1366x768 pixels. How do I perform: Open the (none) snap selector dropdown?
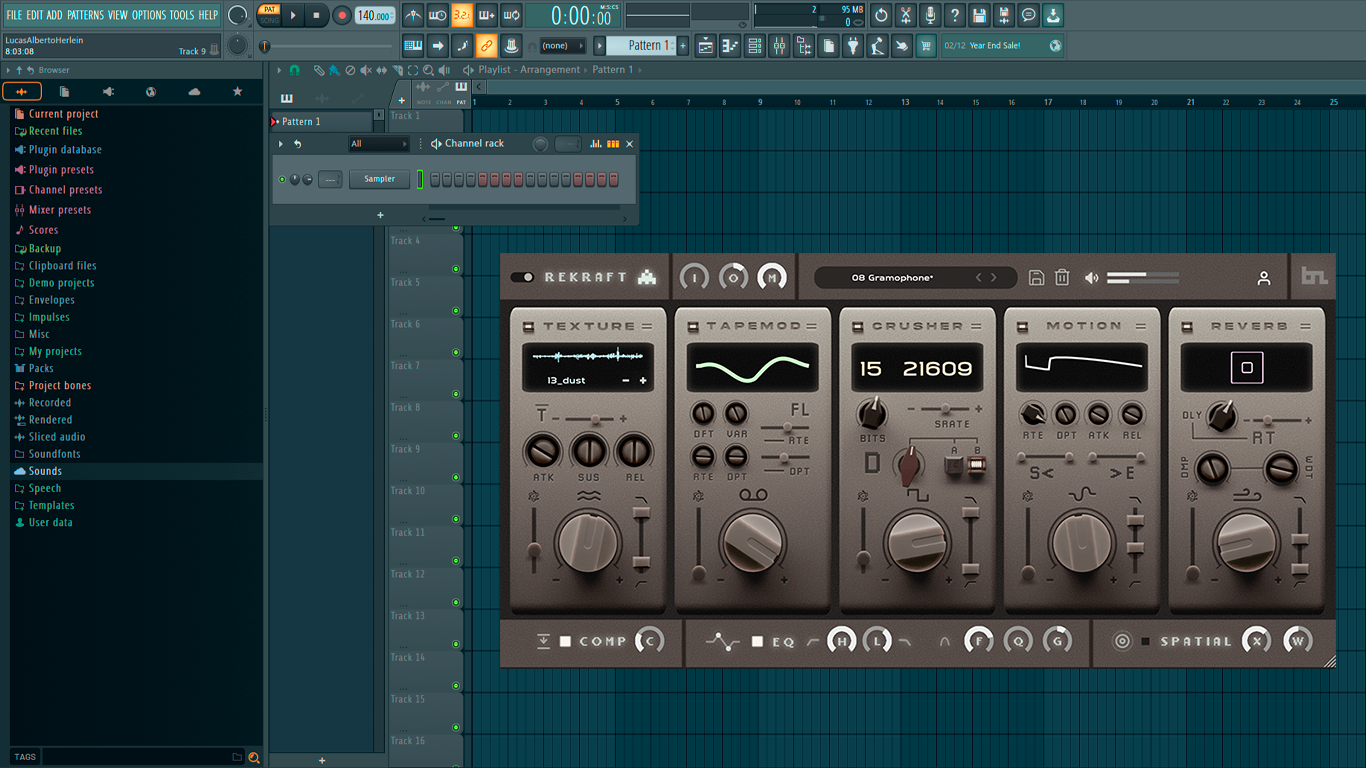point(563,46)
